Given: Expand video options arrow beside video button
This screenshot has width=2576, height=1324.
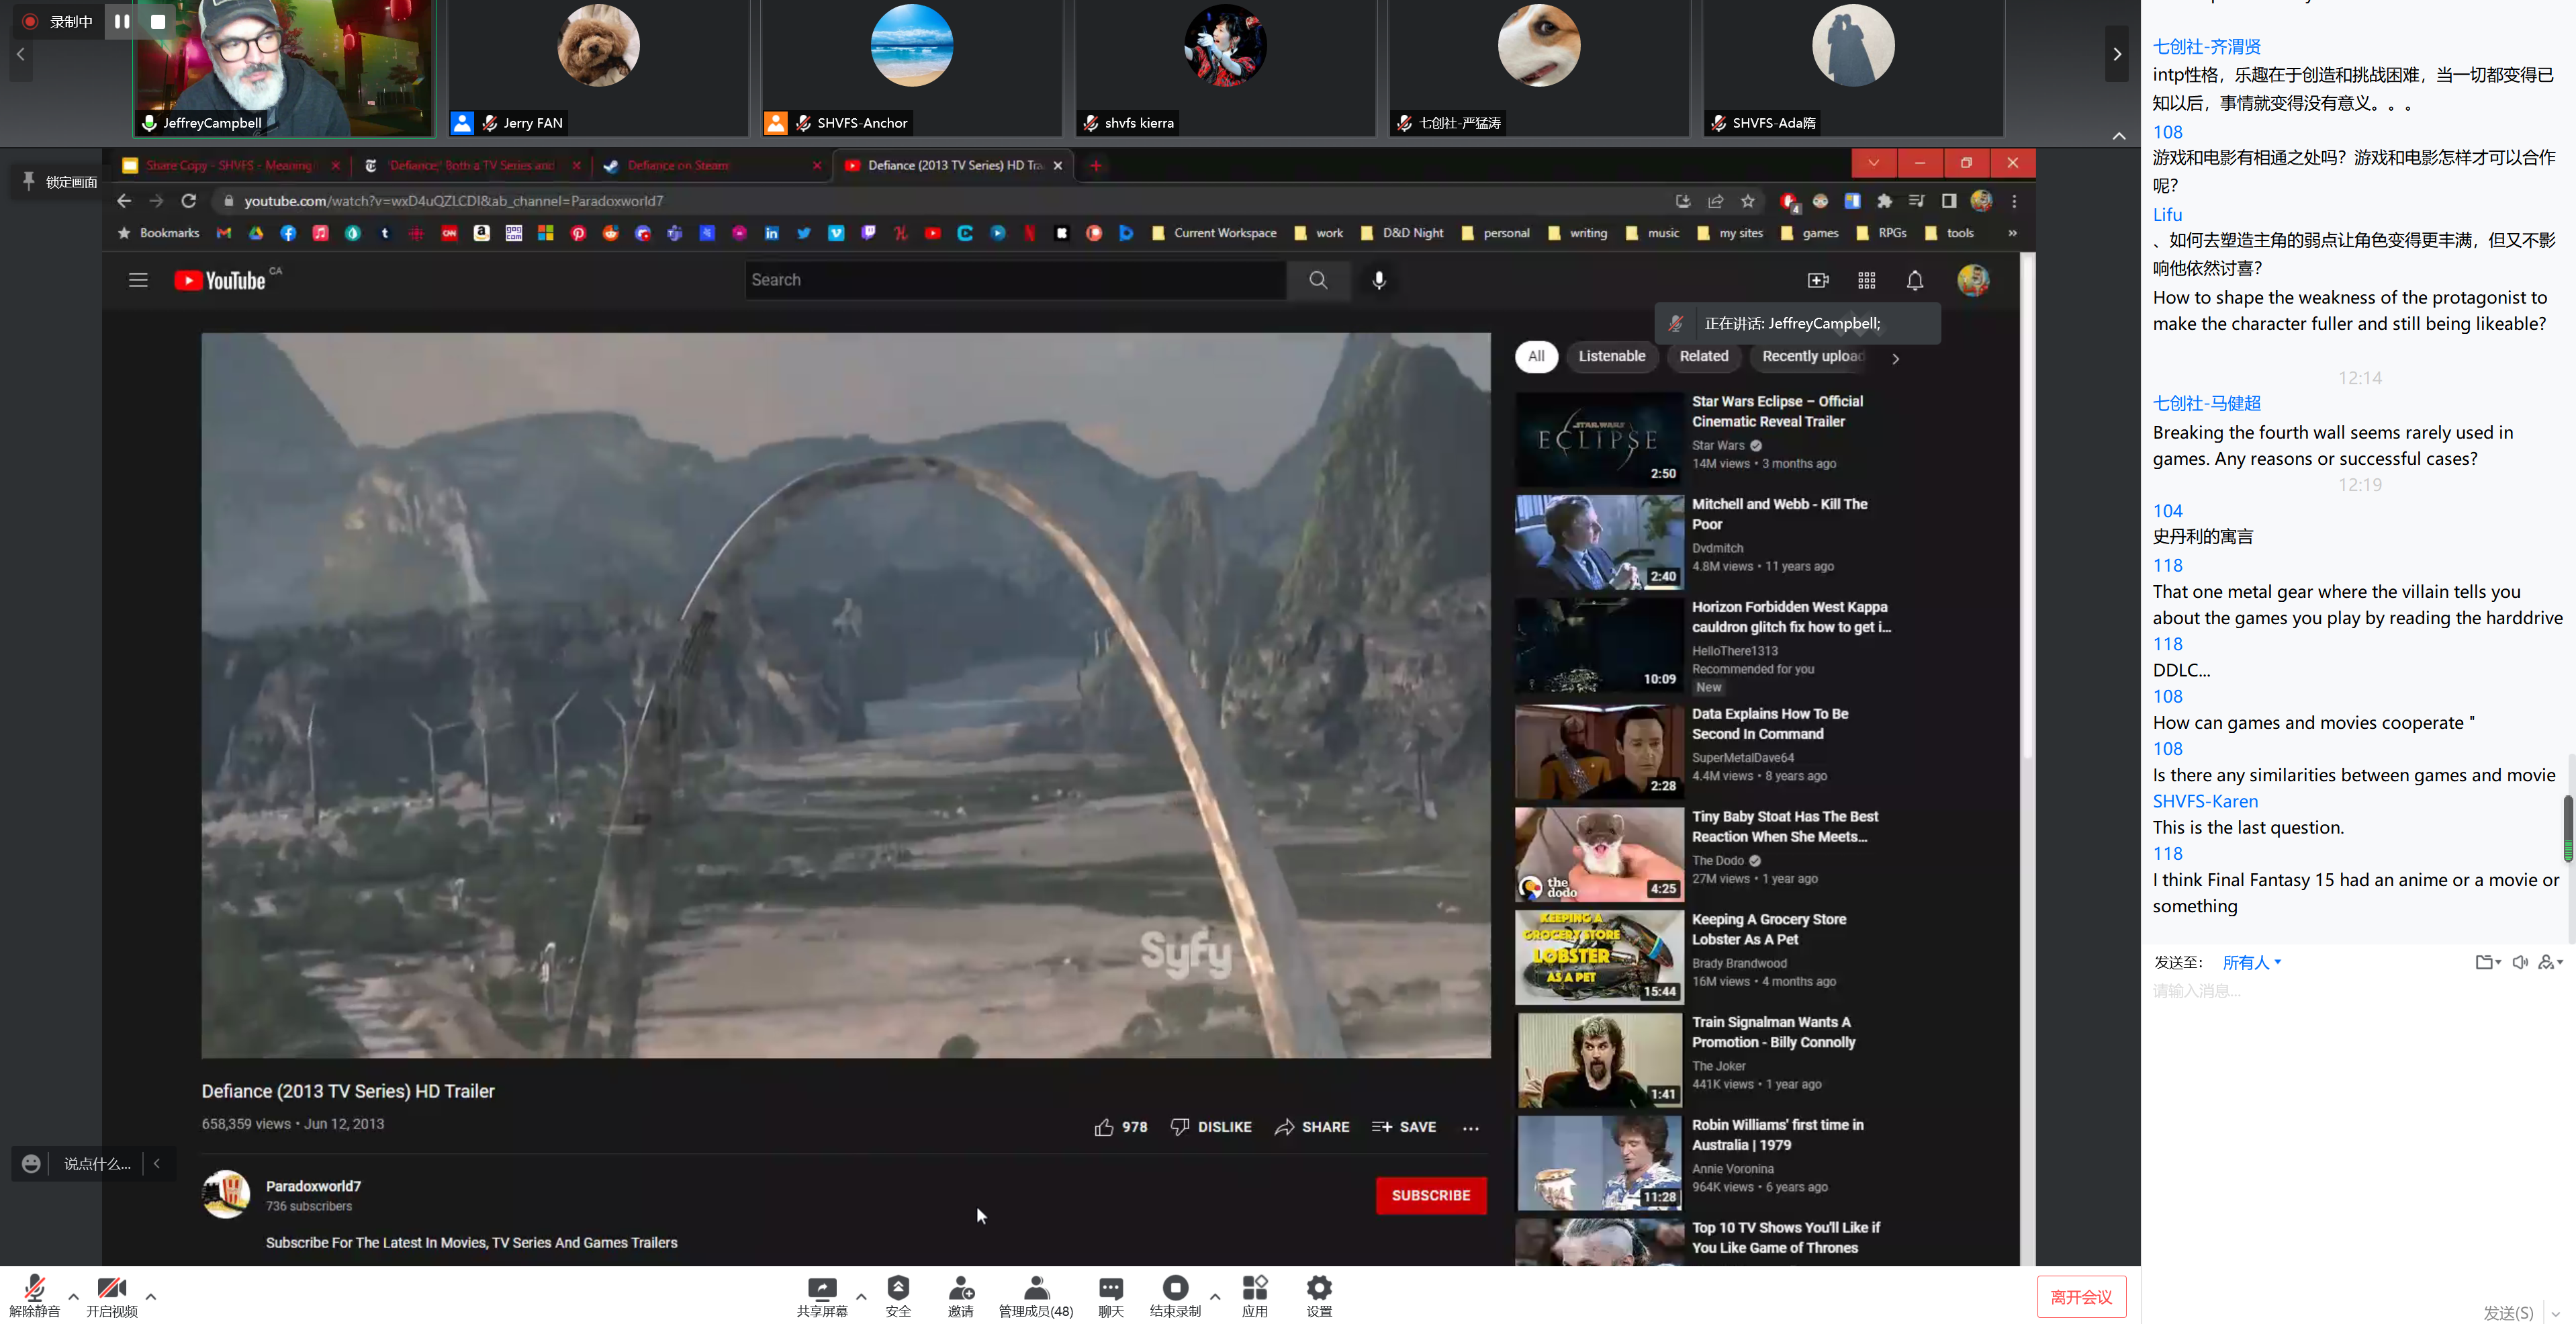Looking at the screenshot, I should pyautogui.click(x=151, y=1296).
